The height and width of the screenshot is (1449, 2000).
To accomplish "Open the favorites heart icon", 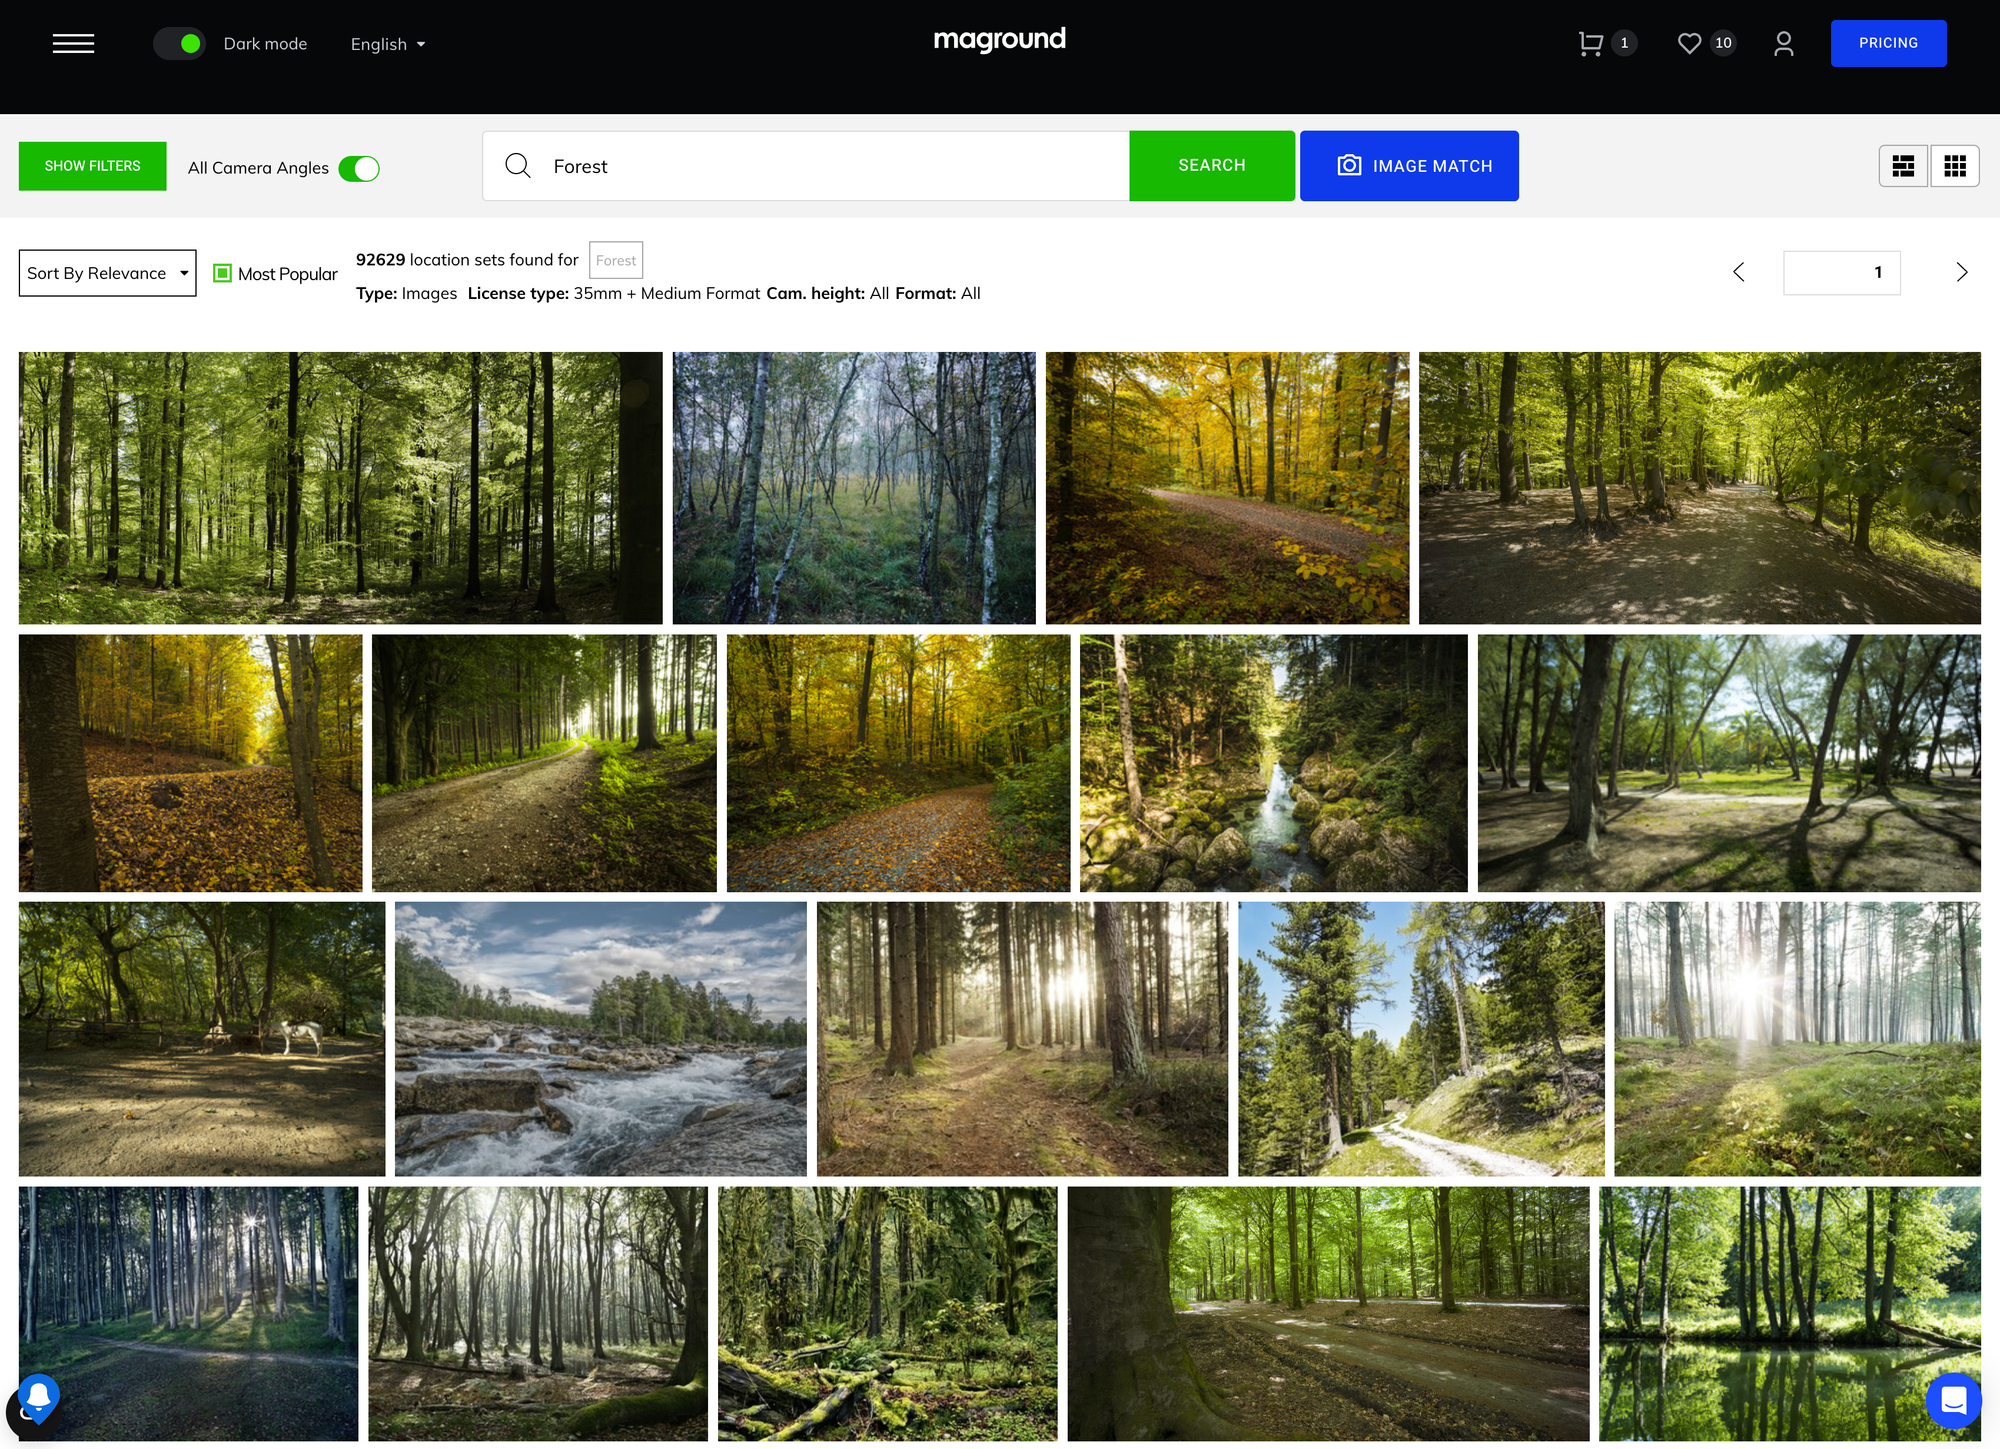I will click(x=1689, y=43).
